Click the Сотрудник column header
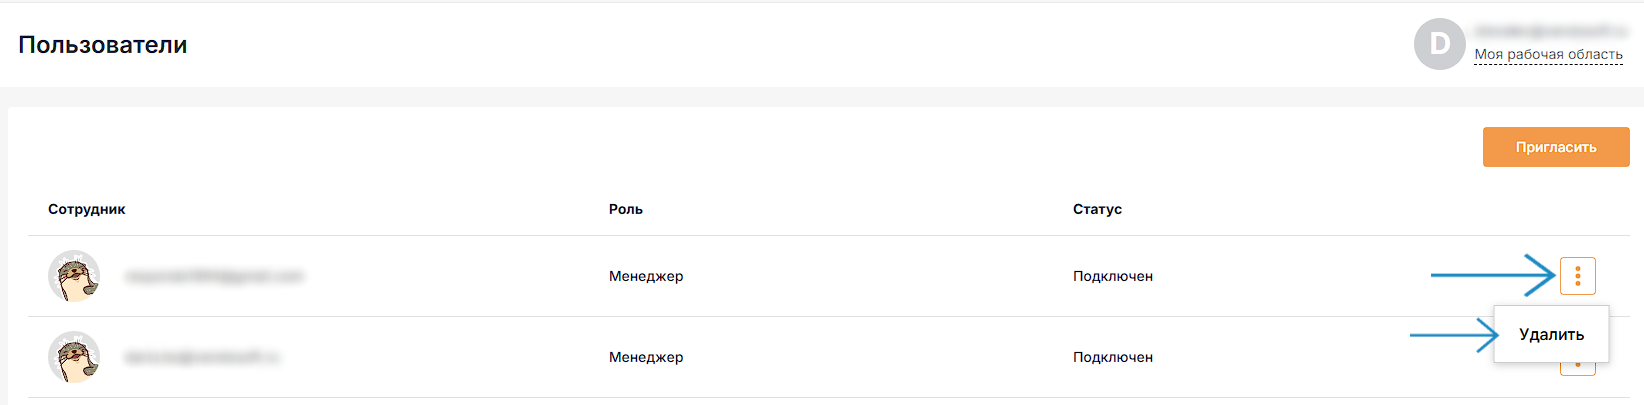Viewport: 1644px width, 405px height. [87, 209]
